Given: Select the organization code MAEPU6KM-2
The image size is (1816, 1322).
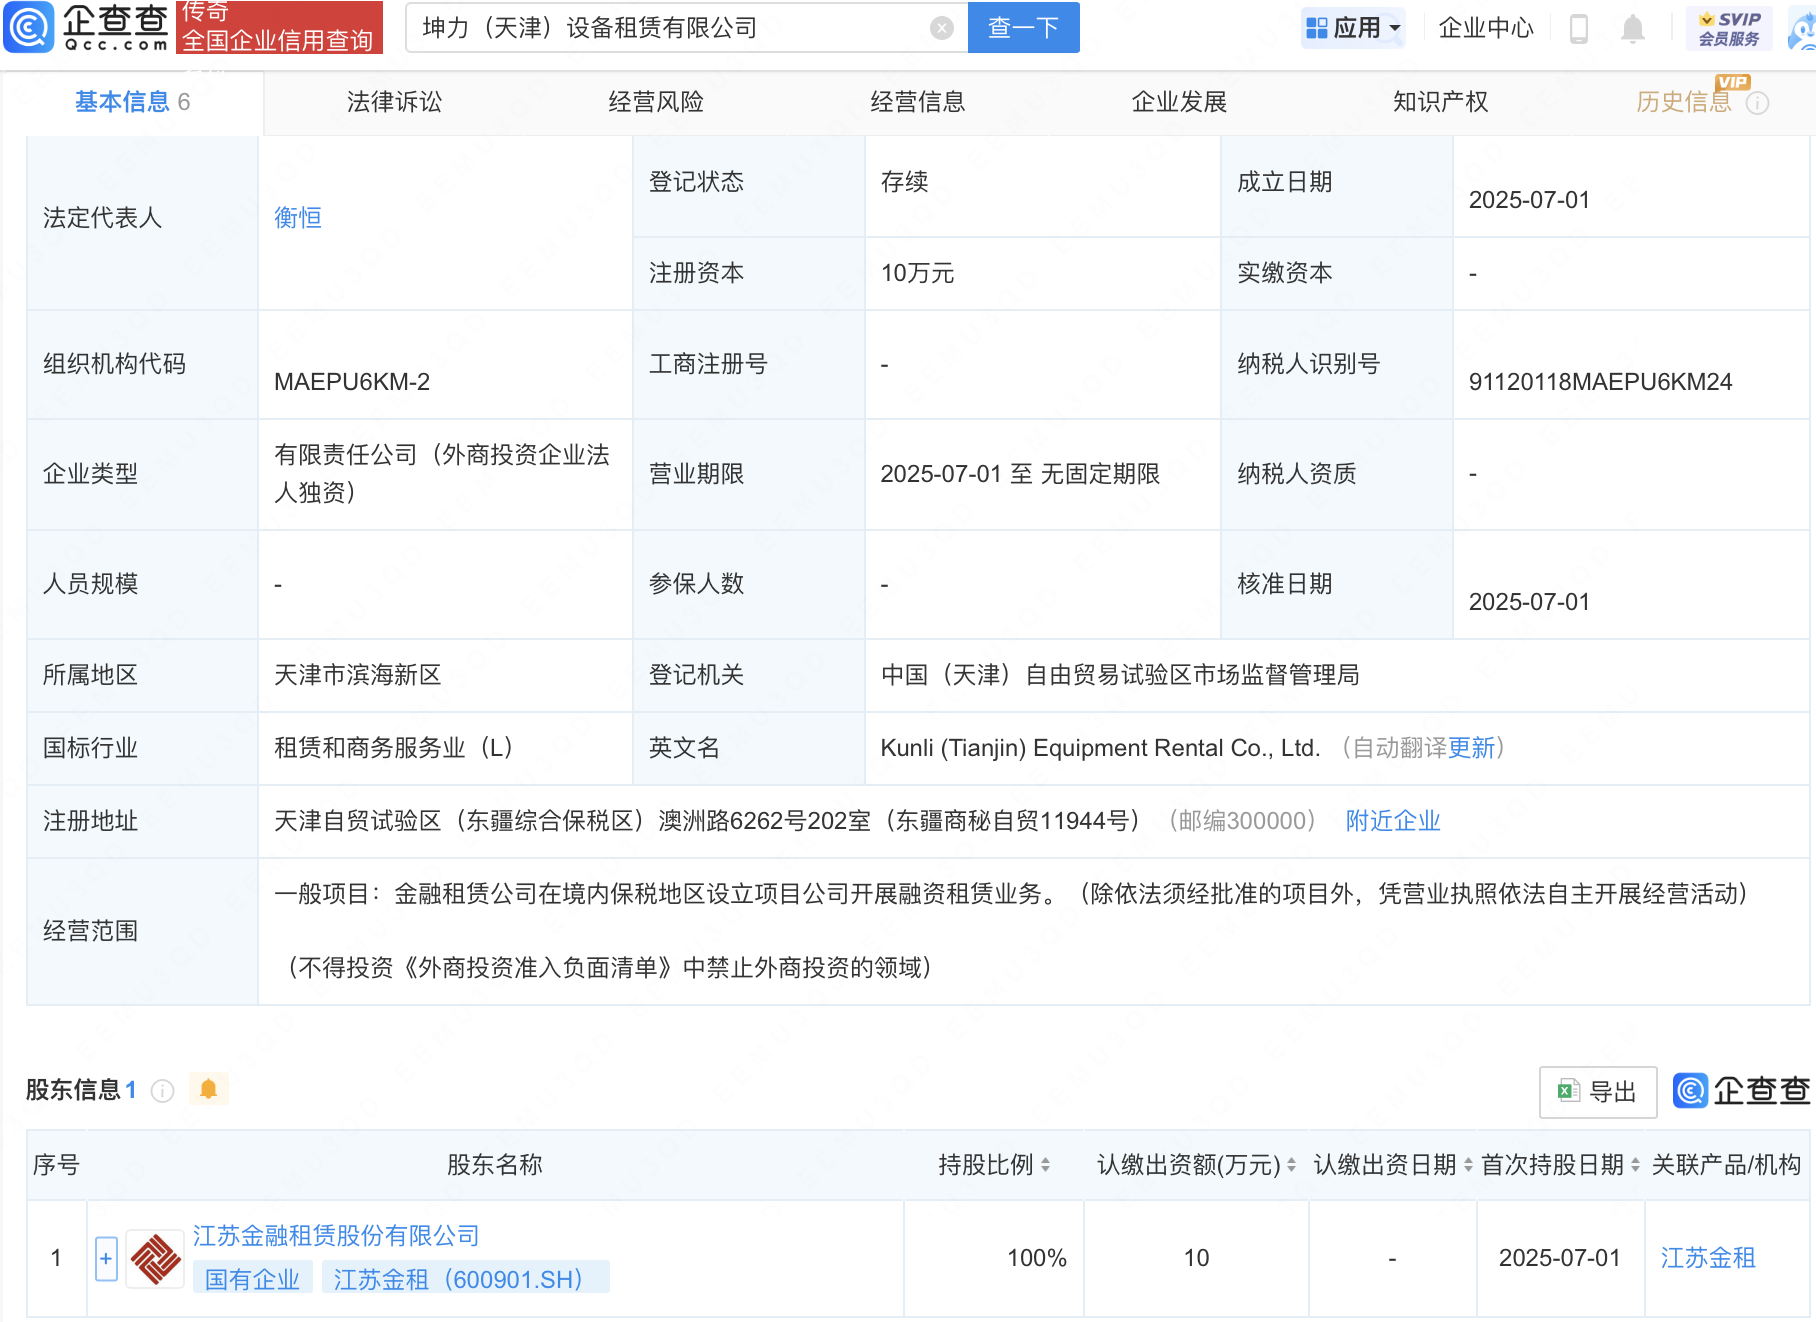Looking at the screenshot, I should (352, 382).
